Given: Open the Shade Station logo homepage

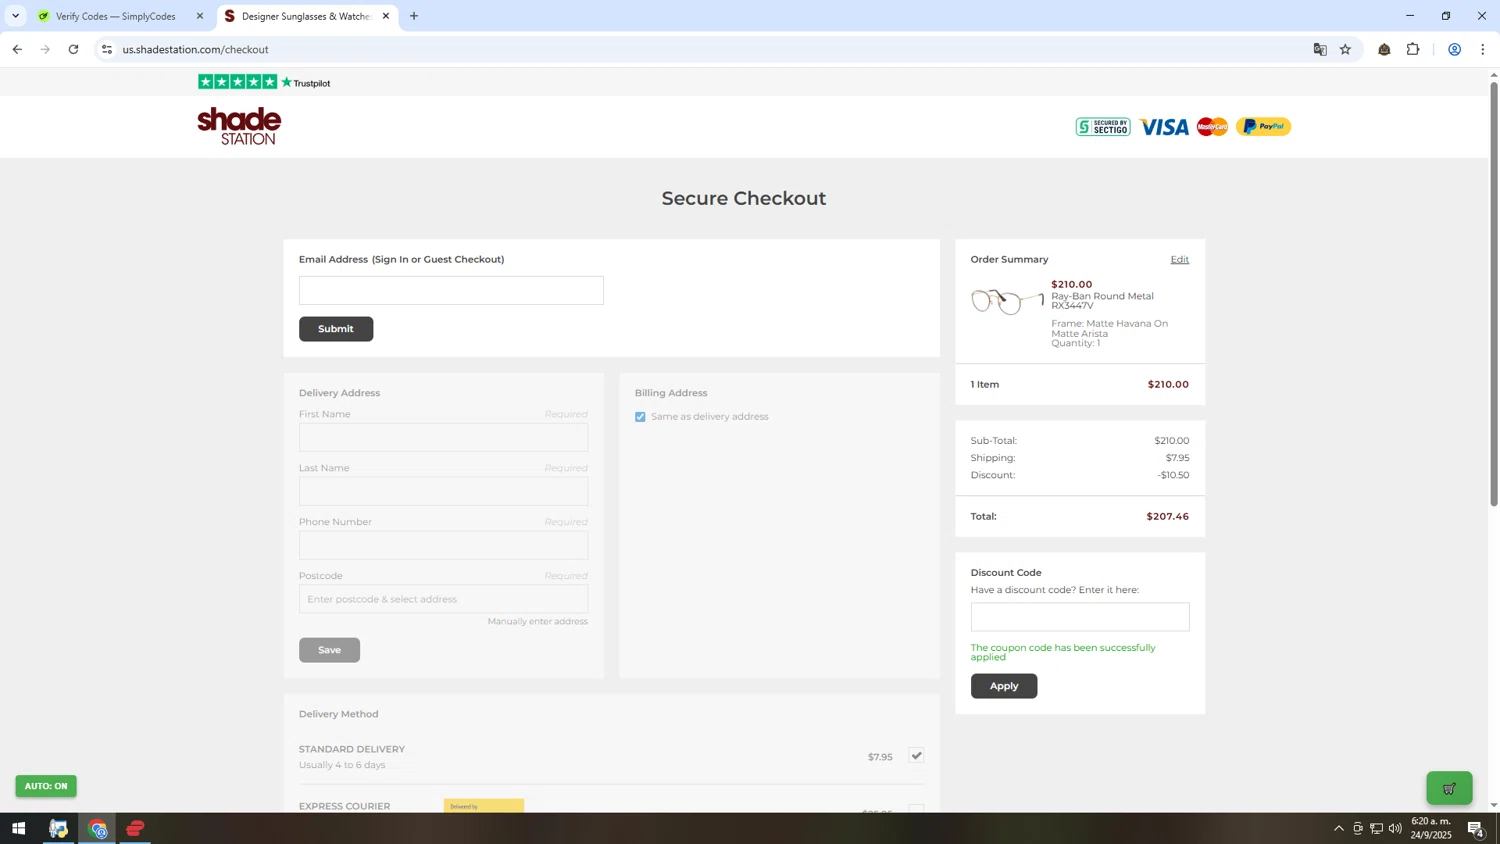Looking at the screenshot, I should click(240, 126).
